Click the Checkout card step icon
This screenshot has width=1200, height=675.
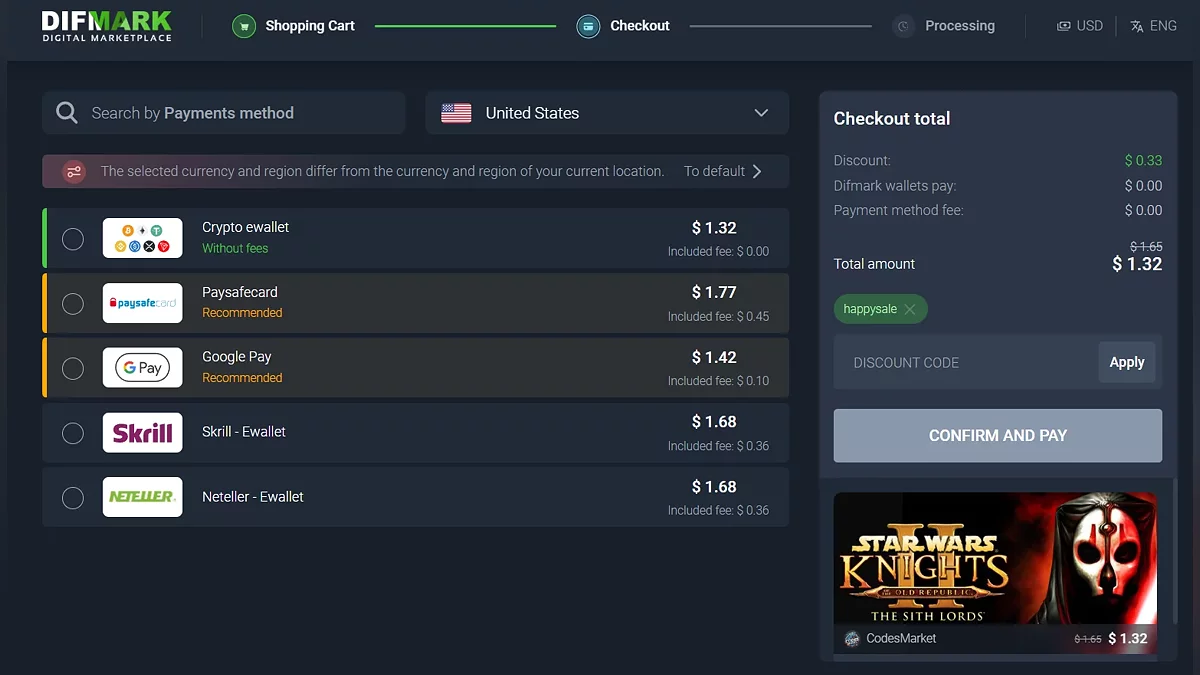588,26
